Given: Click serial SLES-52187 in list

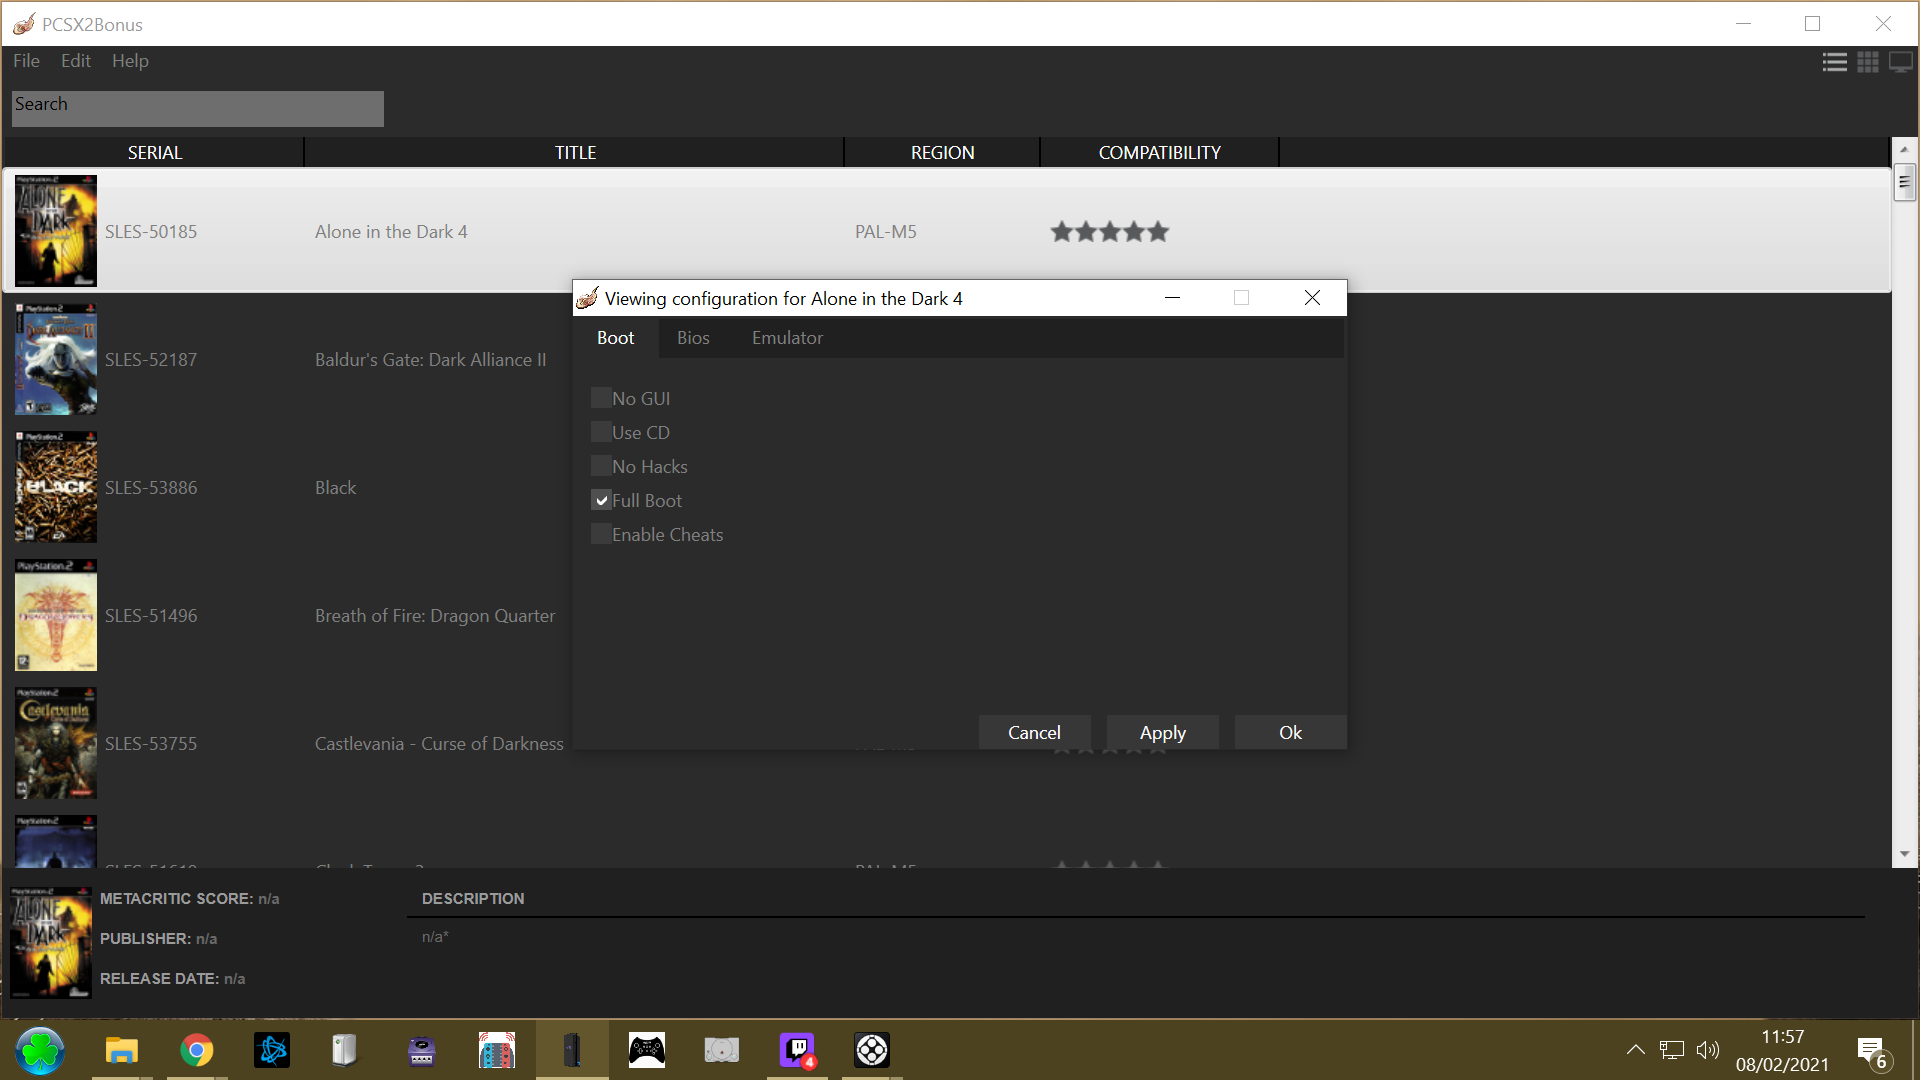Looking at the screenshot, I should tap(151, 360).
